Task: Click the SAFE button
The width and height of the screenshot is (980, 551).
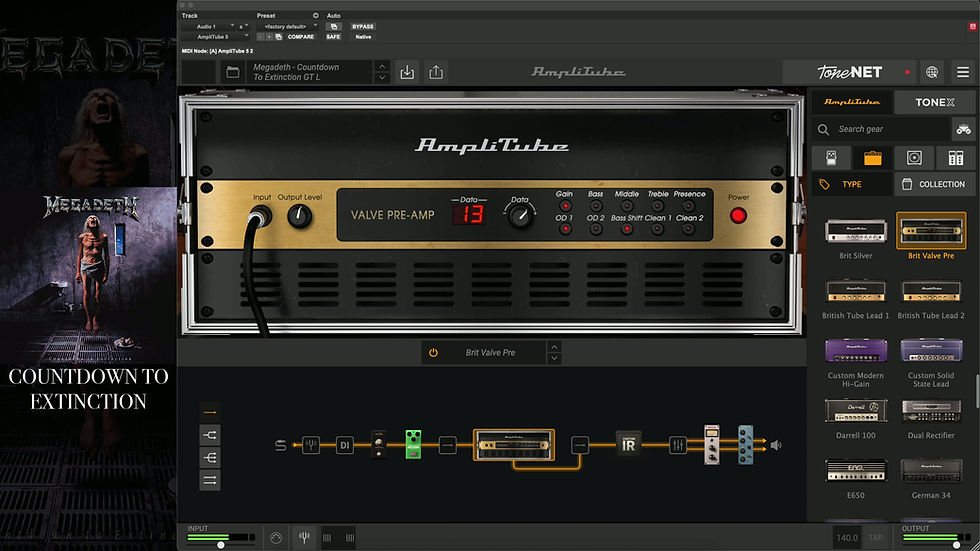Action: pos(333,37)
